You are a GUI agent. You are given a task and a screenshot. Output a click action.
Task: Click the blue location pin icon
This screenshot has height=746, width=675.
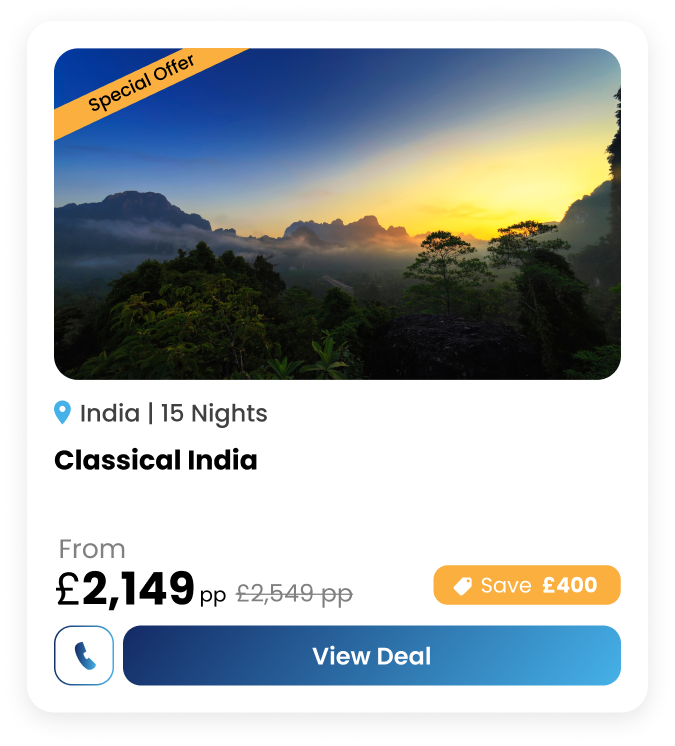point(62,412)
